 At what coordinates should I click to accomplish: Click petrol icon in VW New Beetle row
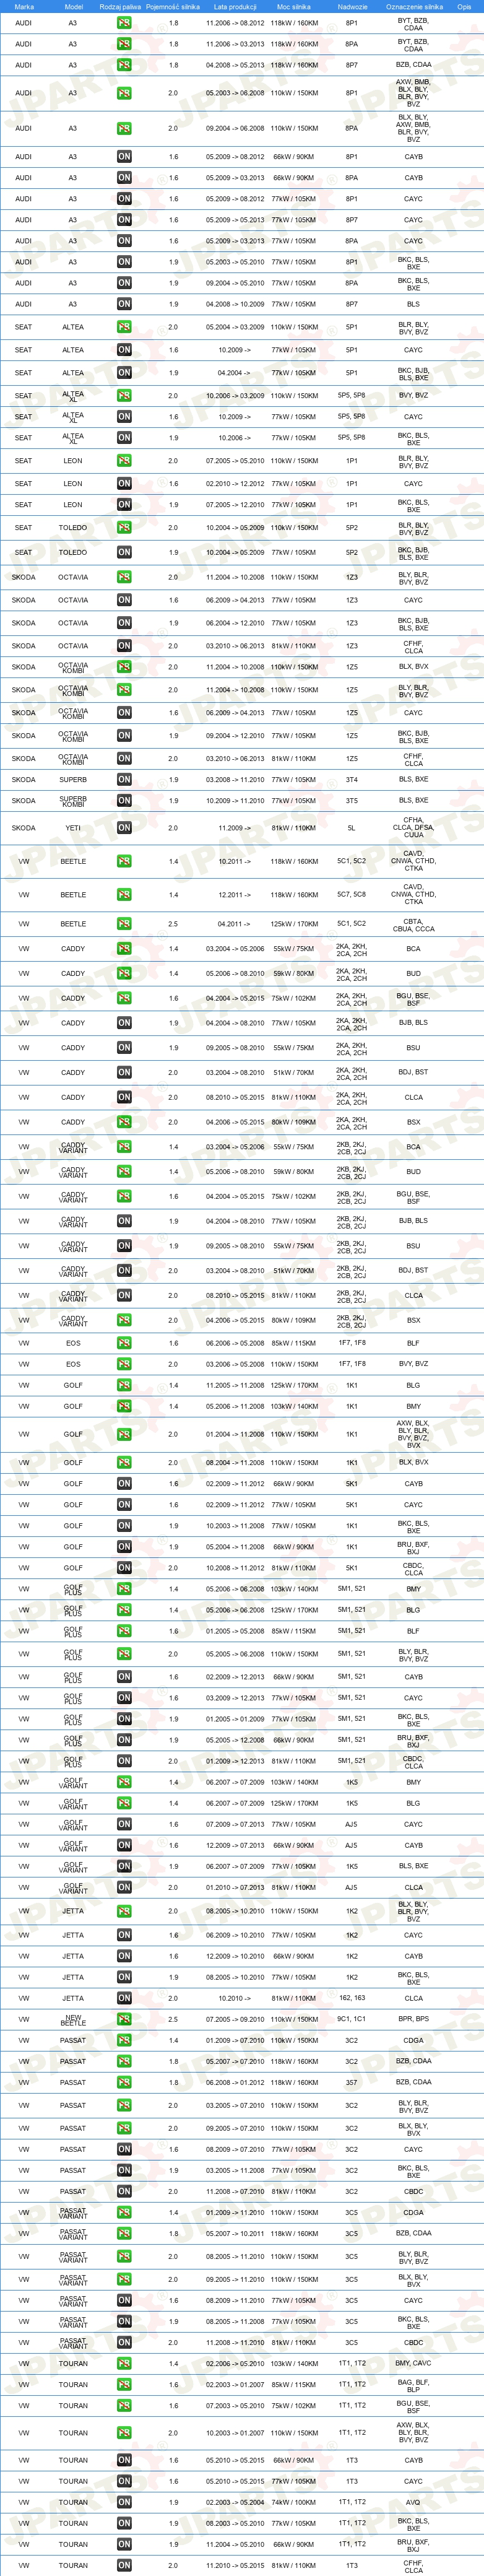124,2019
